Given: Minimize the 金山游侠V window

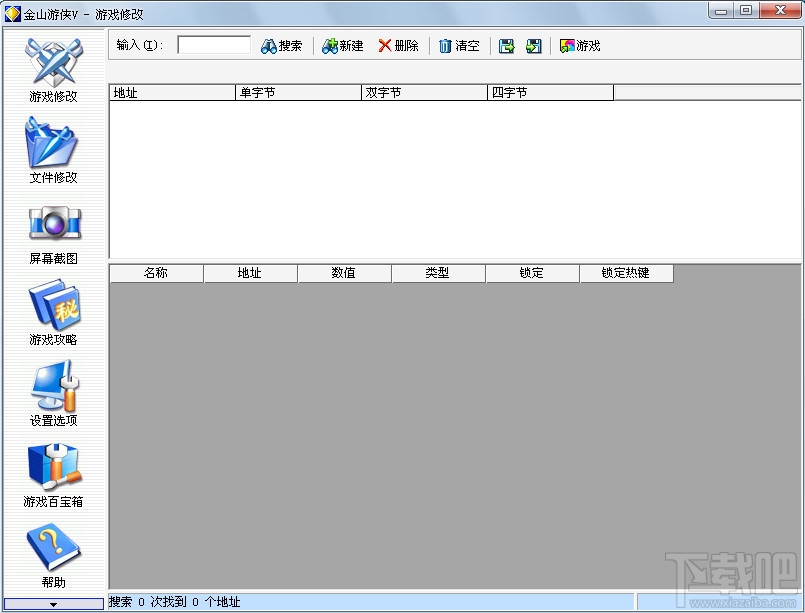Looking at the screenshot, I should (x=721, y=11).
